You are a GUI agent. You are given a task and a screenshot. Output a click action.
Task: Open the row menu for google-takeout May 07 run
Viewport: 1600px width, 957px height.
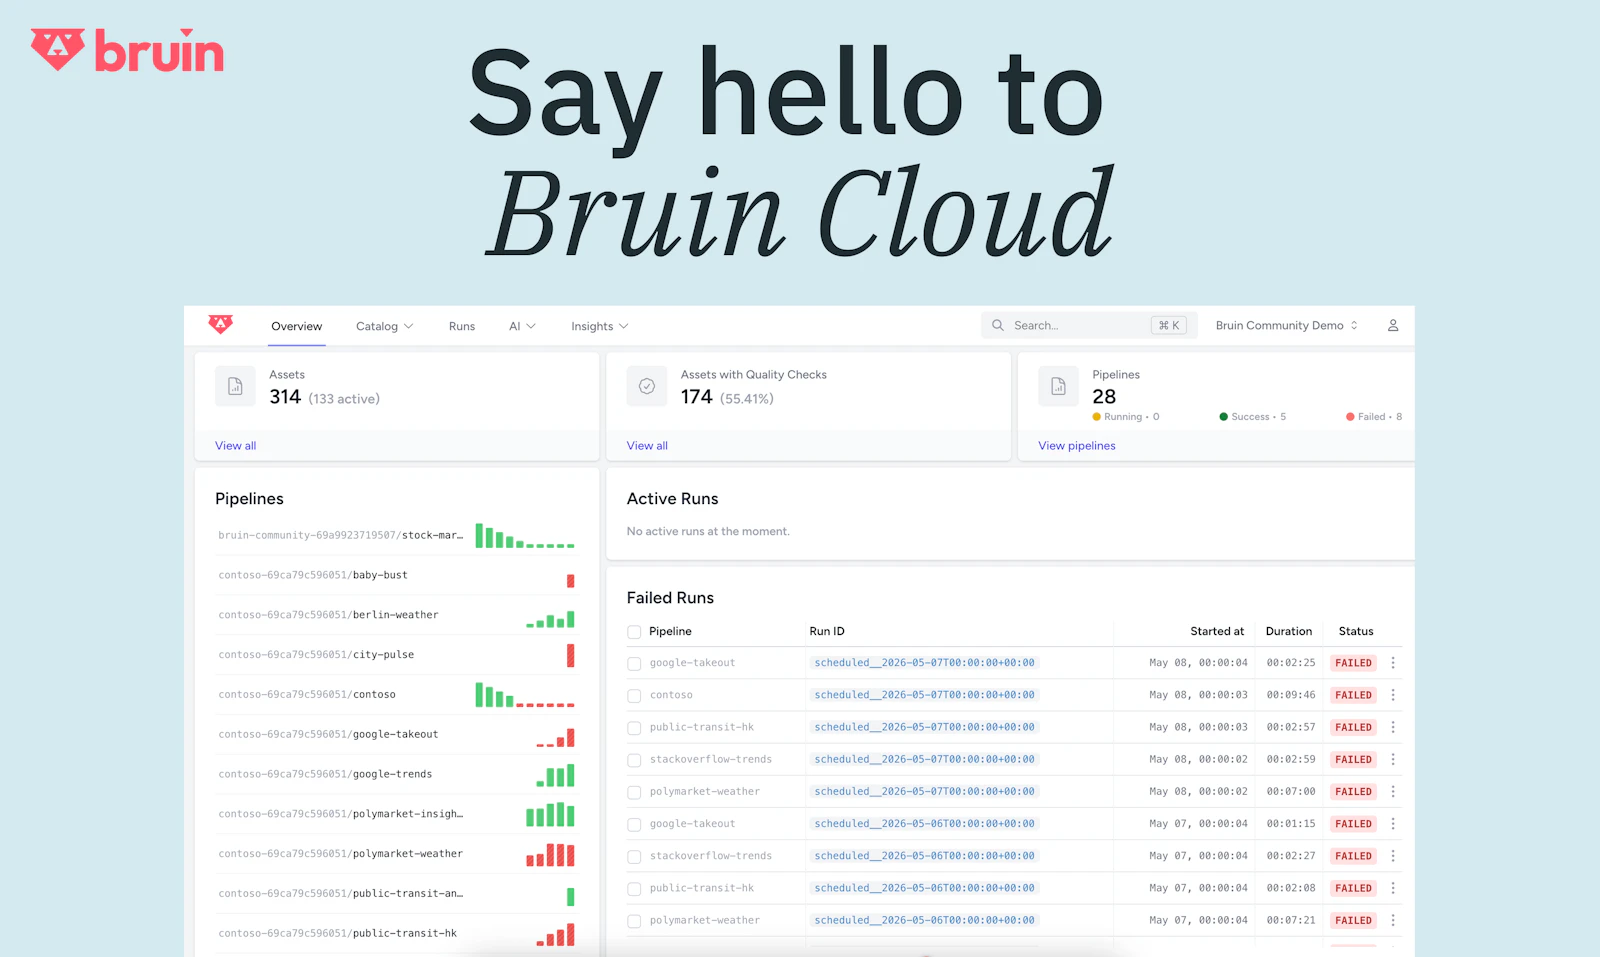pyautogui.click(x=1393, y=824)
